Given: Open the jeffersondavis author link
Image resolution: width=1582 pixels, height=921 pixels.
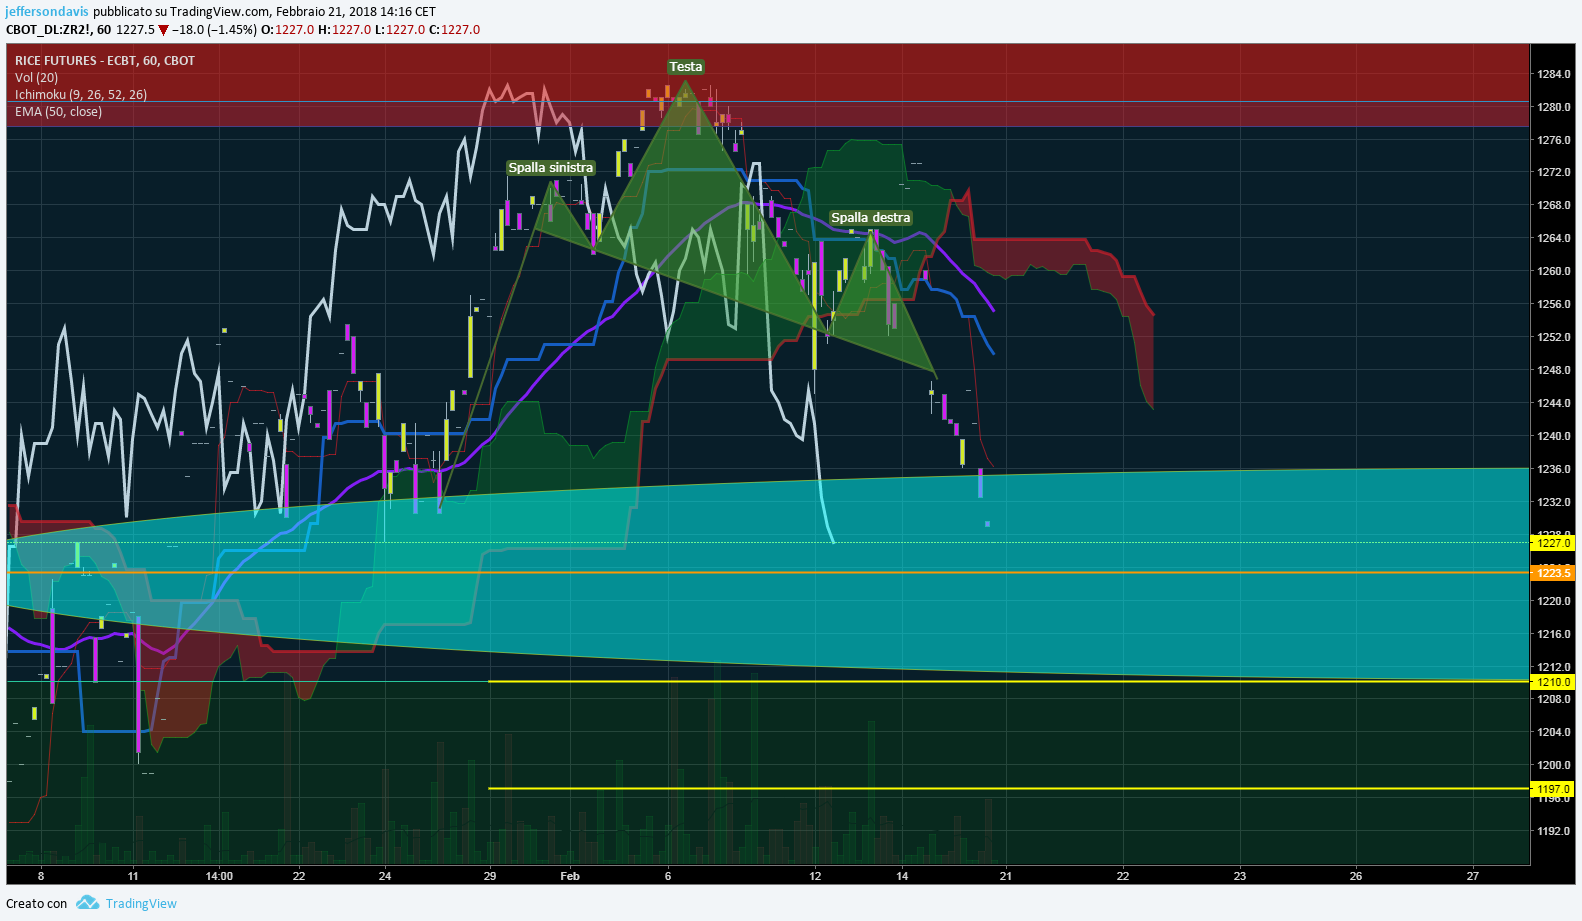Looking at the screenshot, I should [47, 12].
